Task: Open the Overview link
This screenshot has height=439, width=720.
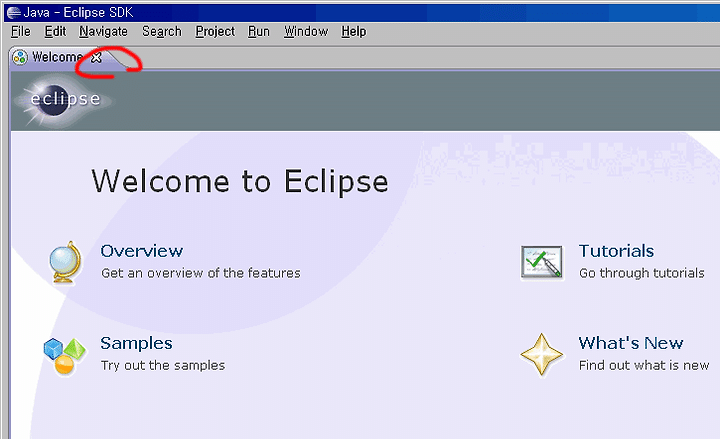Action: pos(142,251)
